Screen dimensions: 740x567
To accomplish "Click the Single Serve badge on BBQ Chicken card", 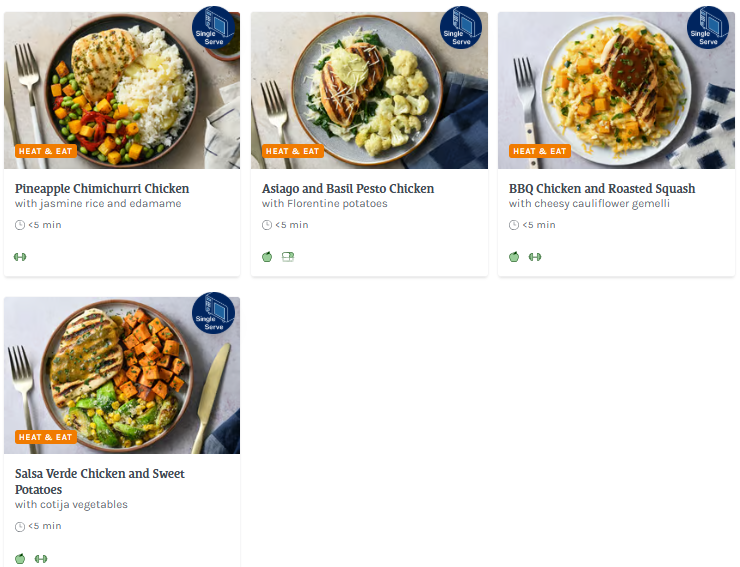I will (x=708, y=27).
